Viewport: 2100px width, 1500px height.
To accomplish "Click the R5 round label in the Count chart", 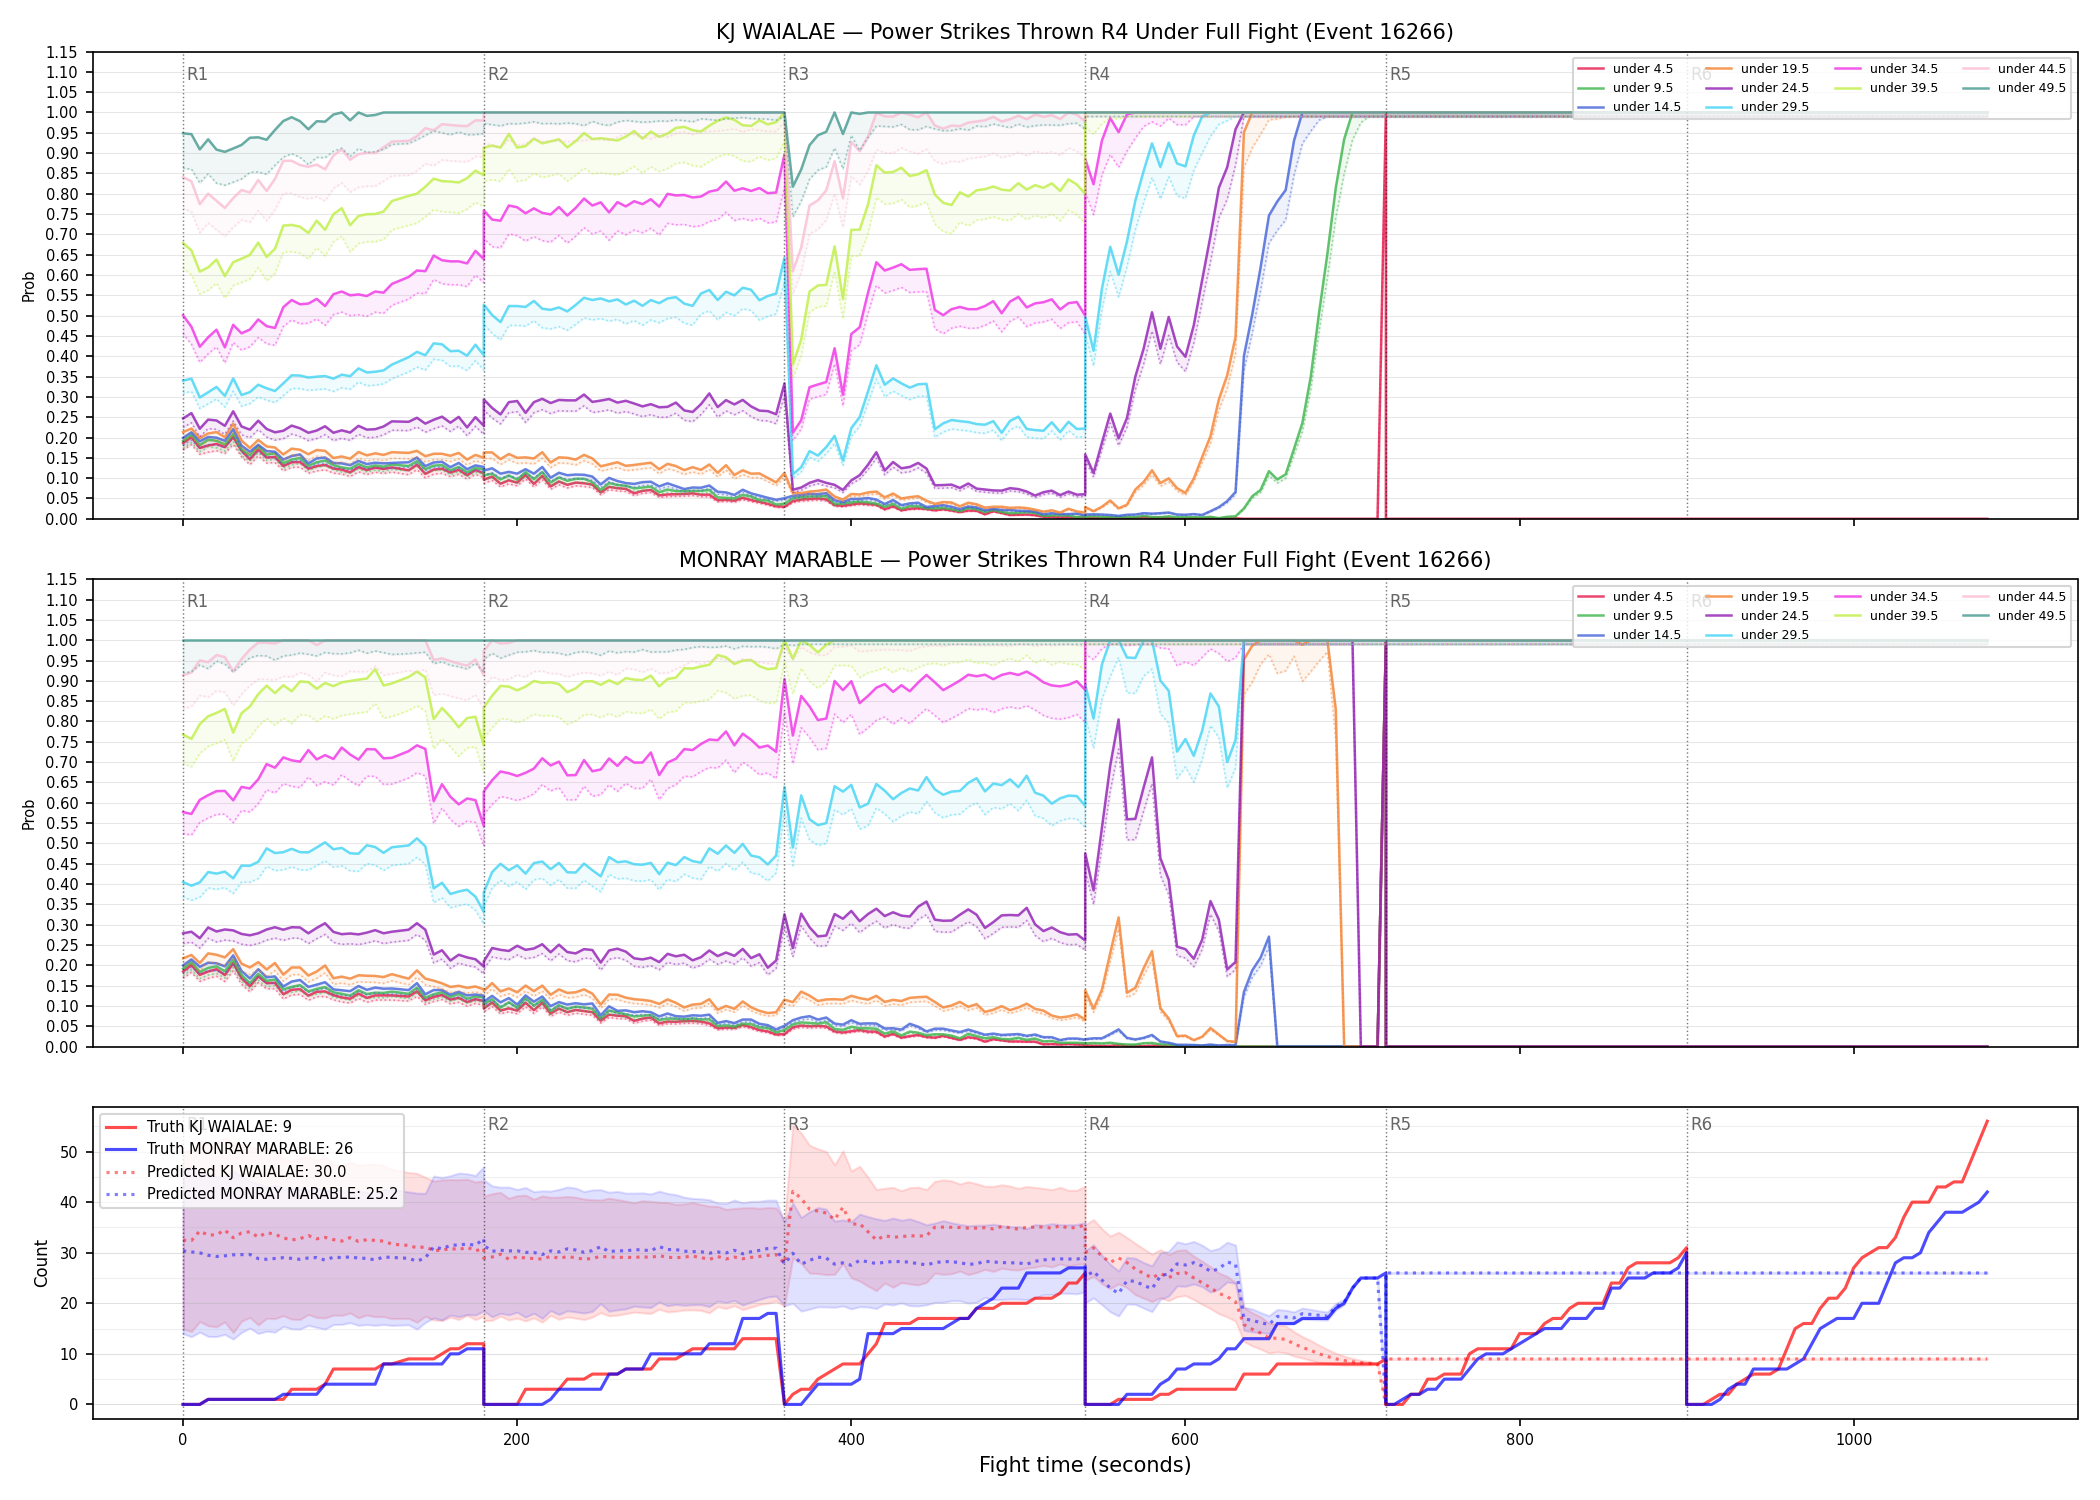I will 1400,1124.
